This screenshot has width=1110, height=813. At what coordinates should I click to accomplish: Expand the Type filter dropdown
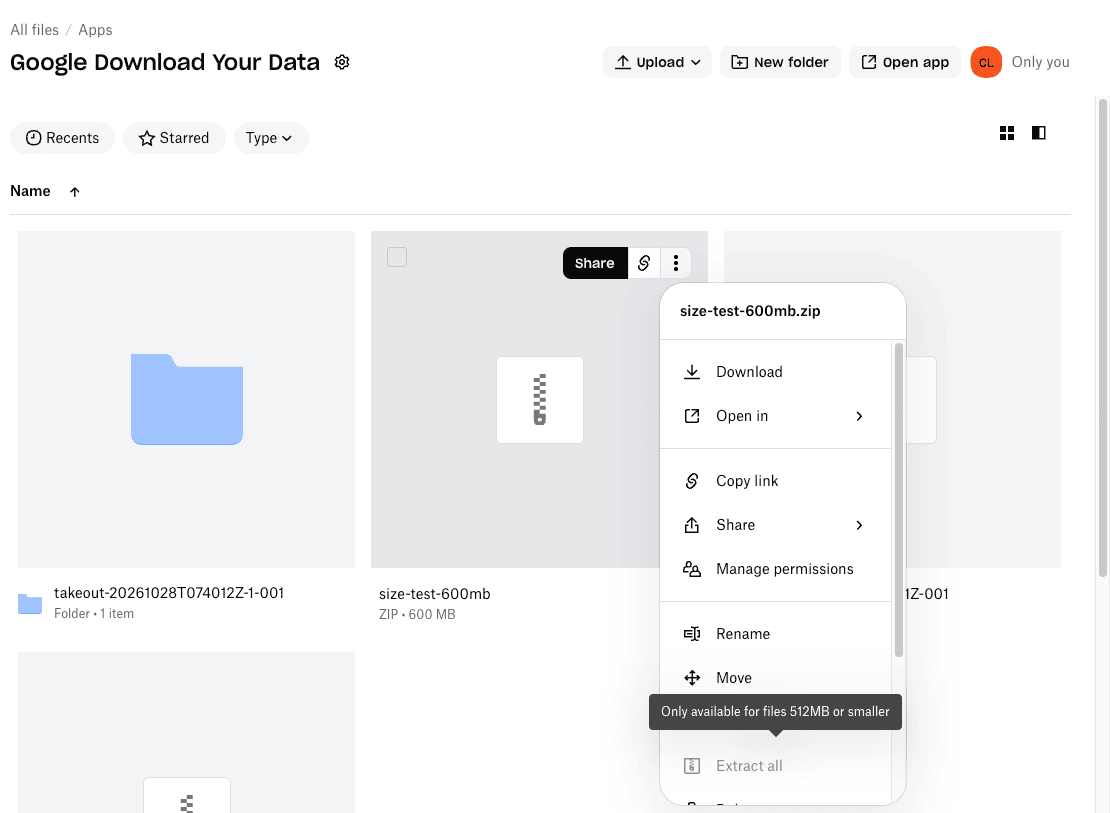(x=271, y=138)
